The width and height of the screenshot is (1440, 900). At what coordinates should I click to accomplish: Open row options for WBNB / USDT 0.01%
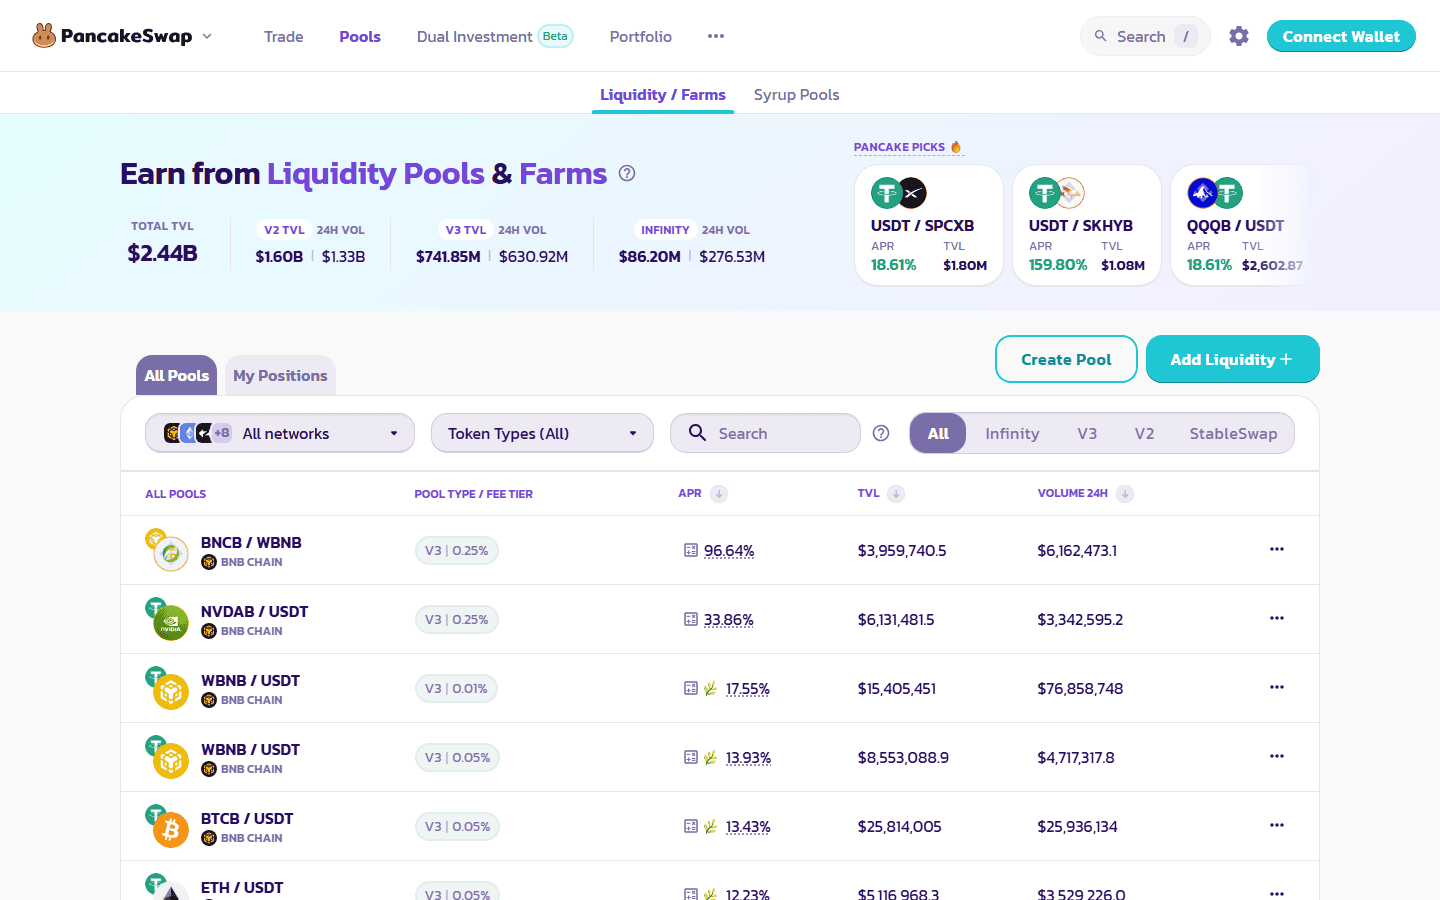(1277, 687)
